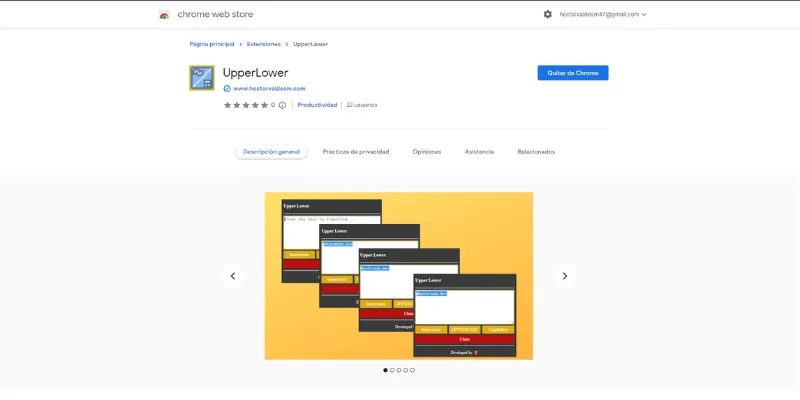Click 'UpperLower' breadcrumb text
The height and width of the screenshot is (400, 800).
(310, 44)
